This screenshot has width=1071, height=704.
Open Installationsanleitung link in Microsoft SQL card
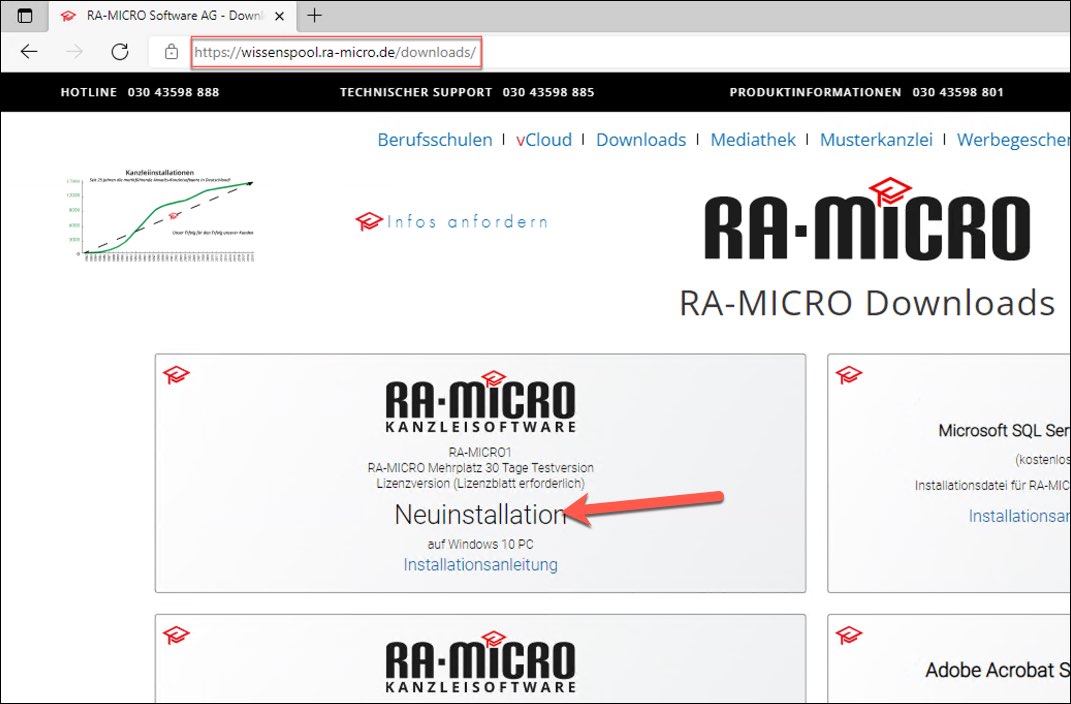[x=1019, y=516]
